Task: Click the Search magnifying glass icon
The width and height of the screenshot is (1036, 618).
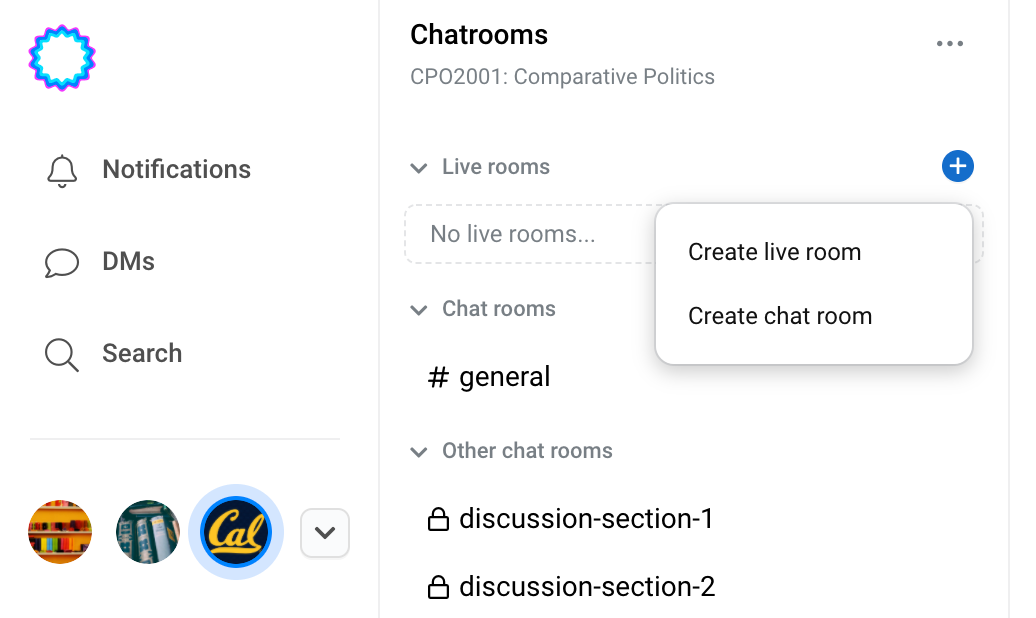Action: (62, 354)
